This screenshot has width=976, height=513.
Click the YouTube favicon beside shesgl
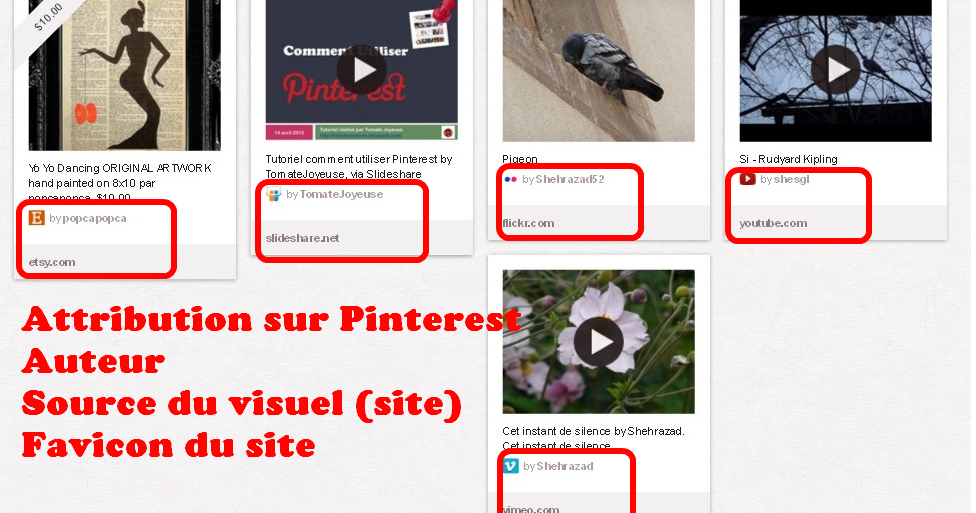pyautogui.click(x=748, y=179)
